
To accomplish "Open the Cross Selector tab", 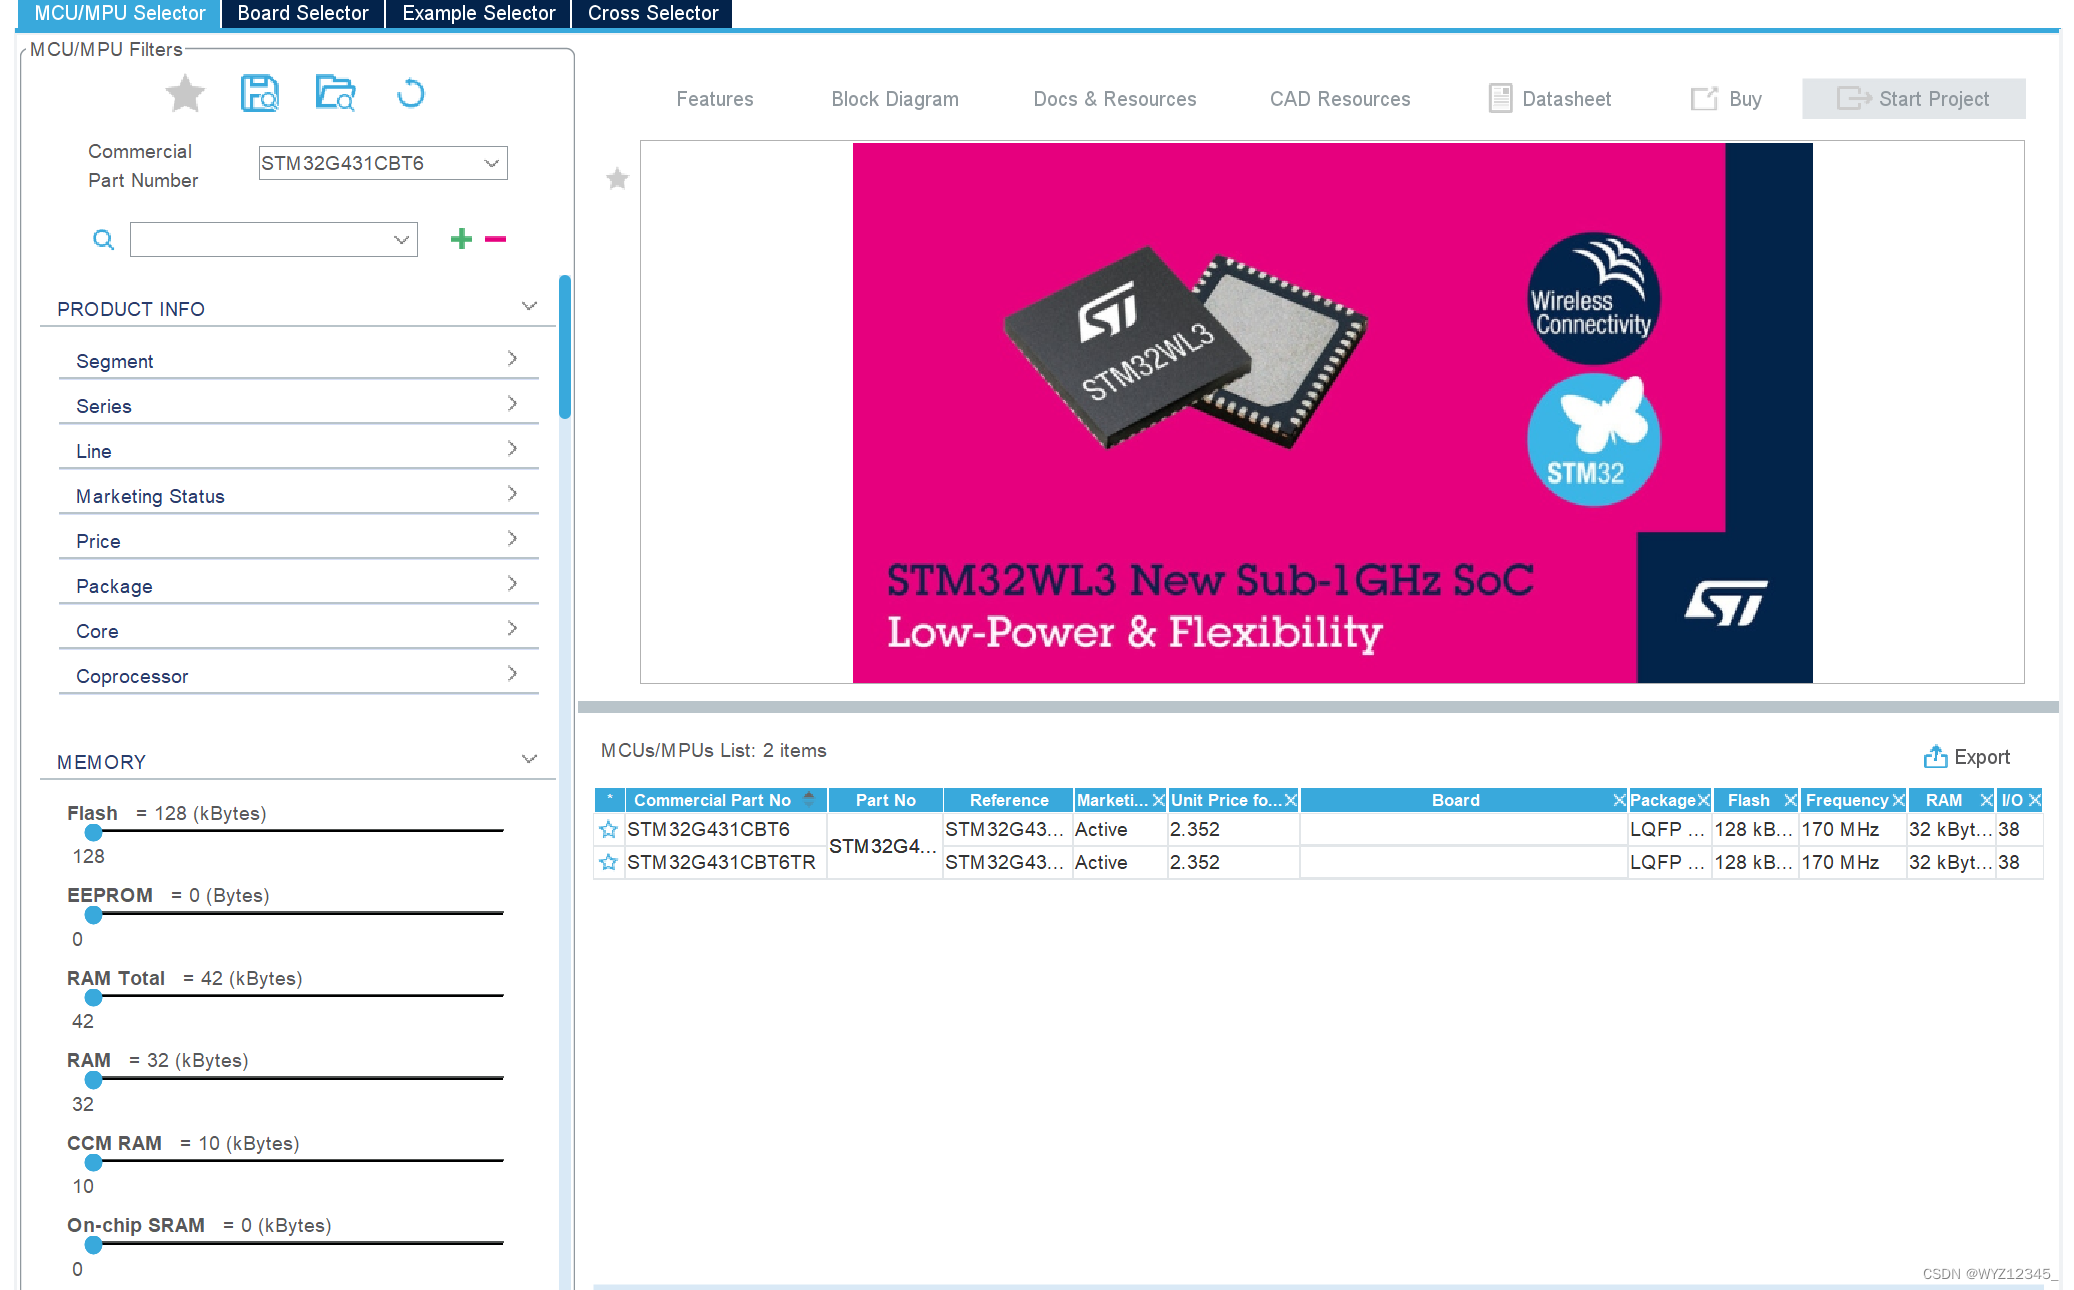I will pyautogui.click(x=652, y=13).
